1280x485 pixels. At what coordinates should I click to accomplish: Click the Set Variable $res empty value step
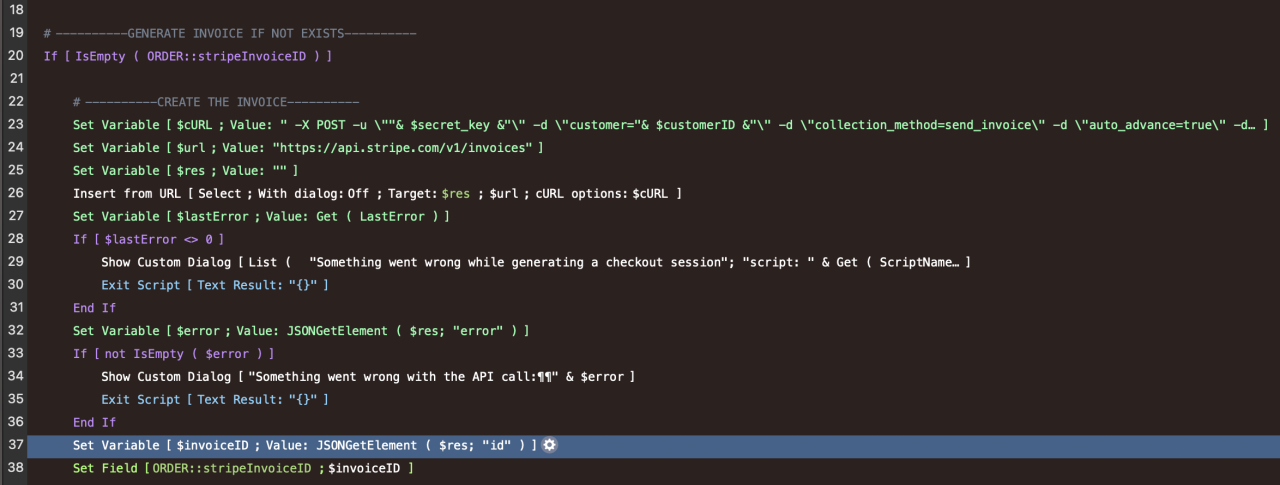click(185, 170)
